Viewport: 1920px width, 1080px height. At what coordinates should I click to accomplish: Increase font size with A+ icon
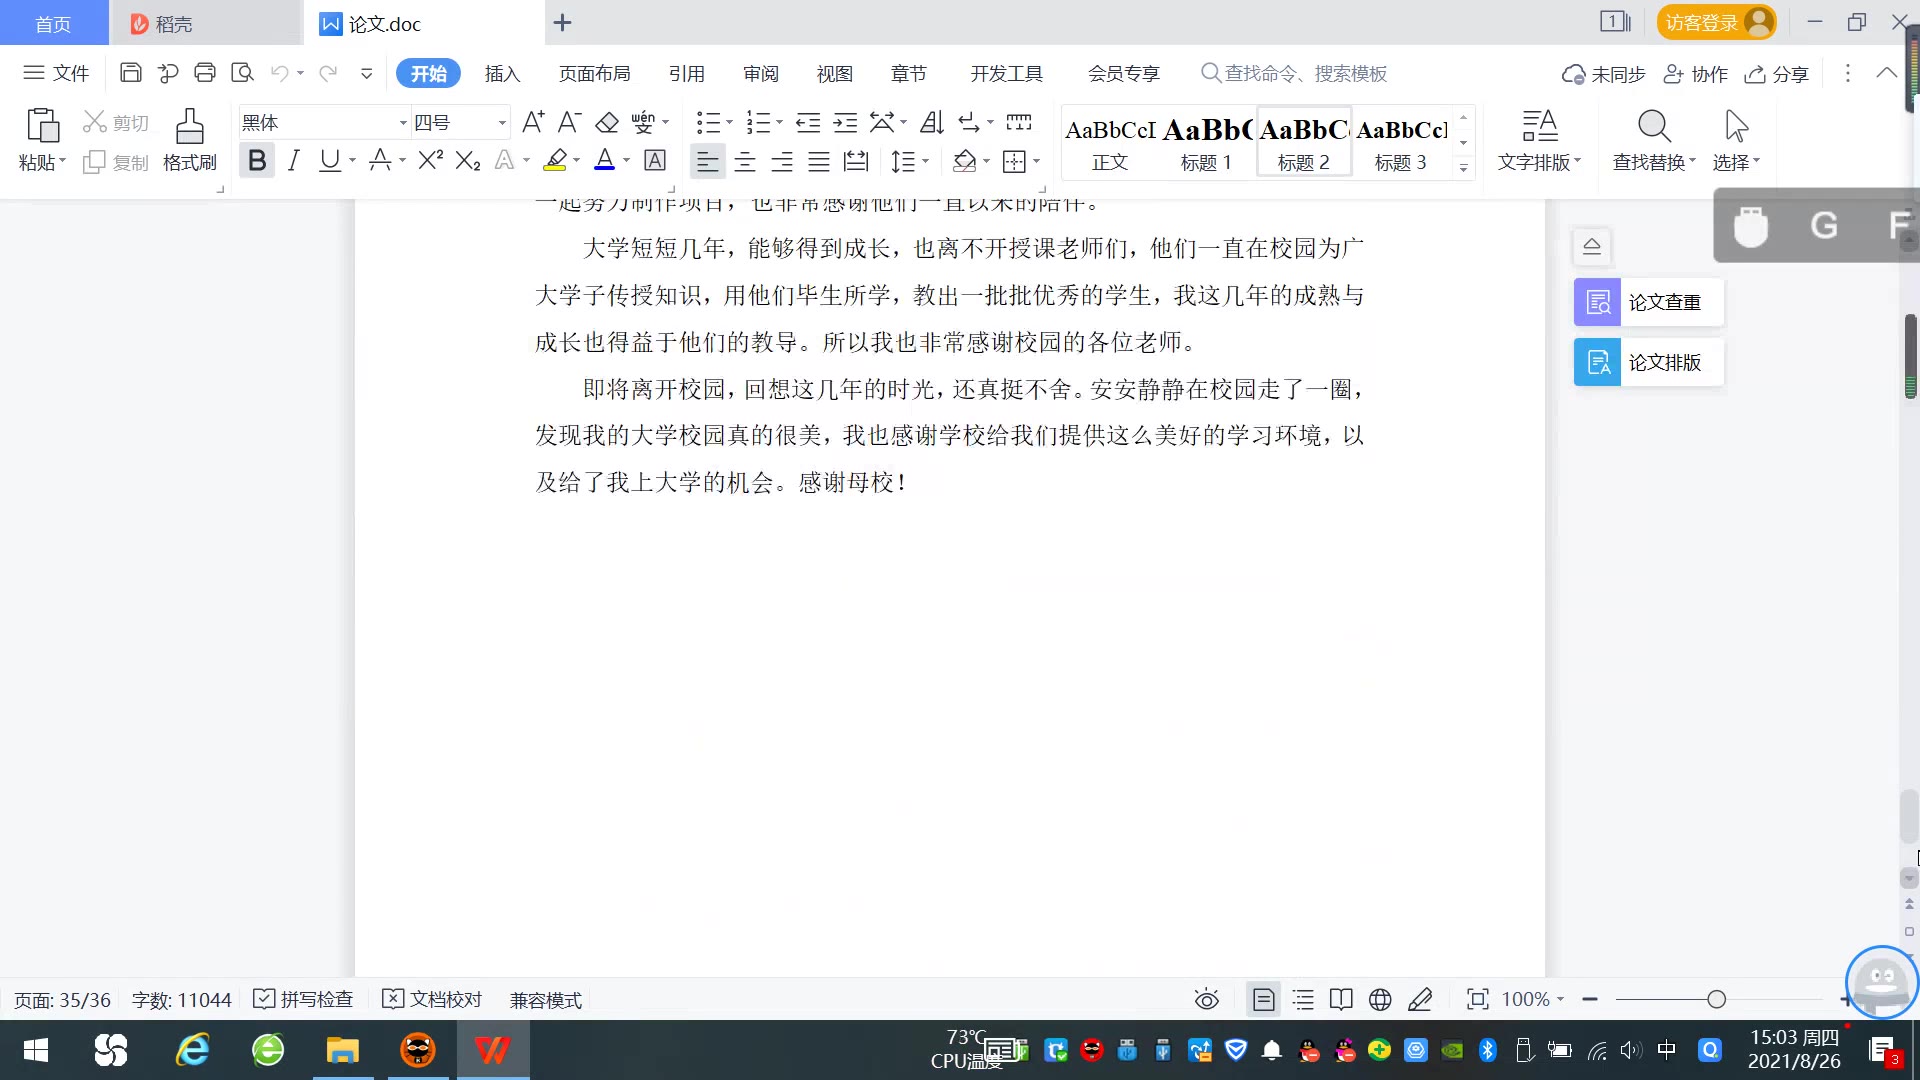[x=533, y=122]
